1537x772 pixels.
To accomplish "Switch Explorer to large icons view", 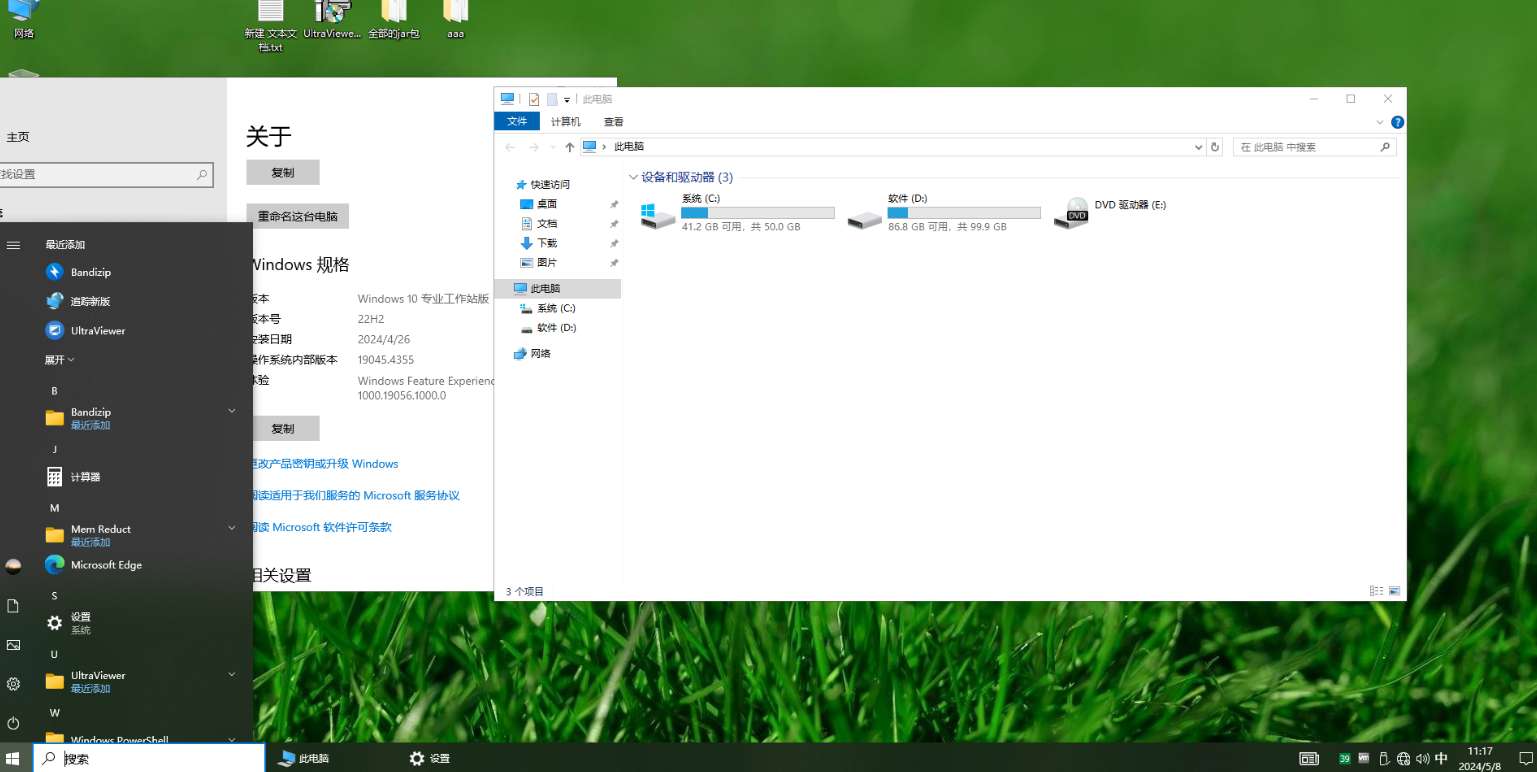I will click(x=1394, y=591).
